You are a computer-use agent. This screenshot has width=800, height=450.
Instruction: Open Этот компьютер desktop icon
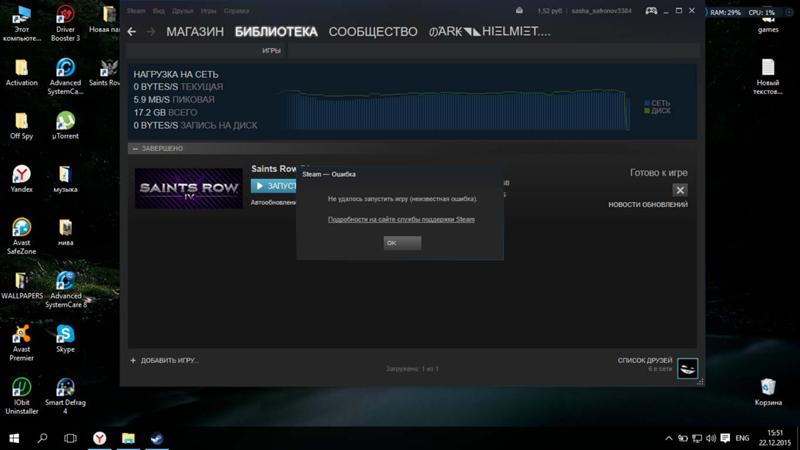pos(21,23)
